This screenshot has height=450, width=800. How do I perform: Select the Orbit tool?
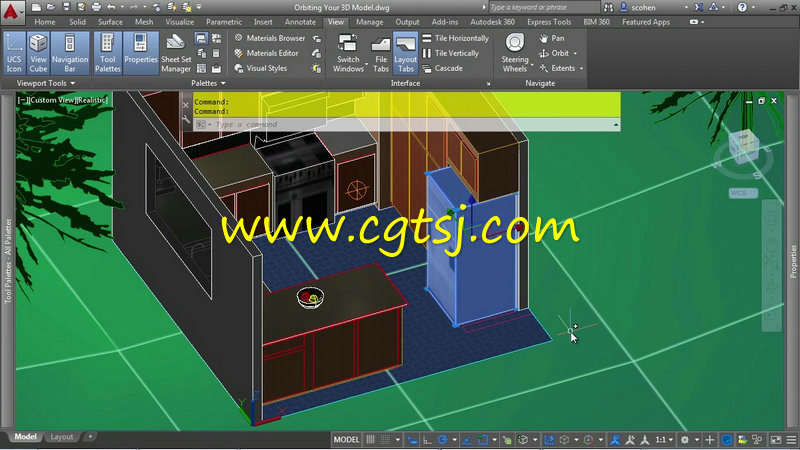coord(554,53)
